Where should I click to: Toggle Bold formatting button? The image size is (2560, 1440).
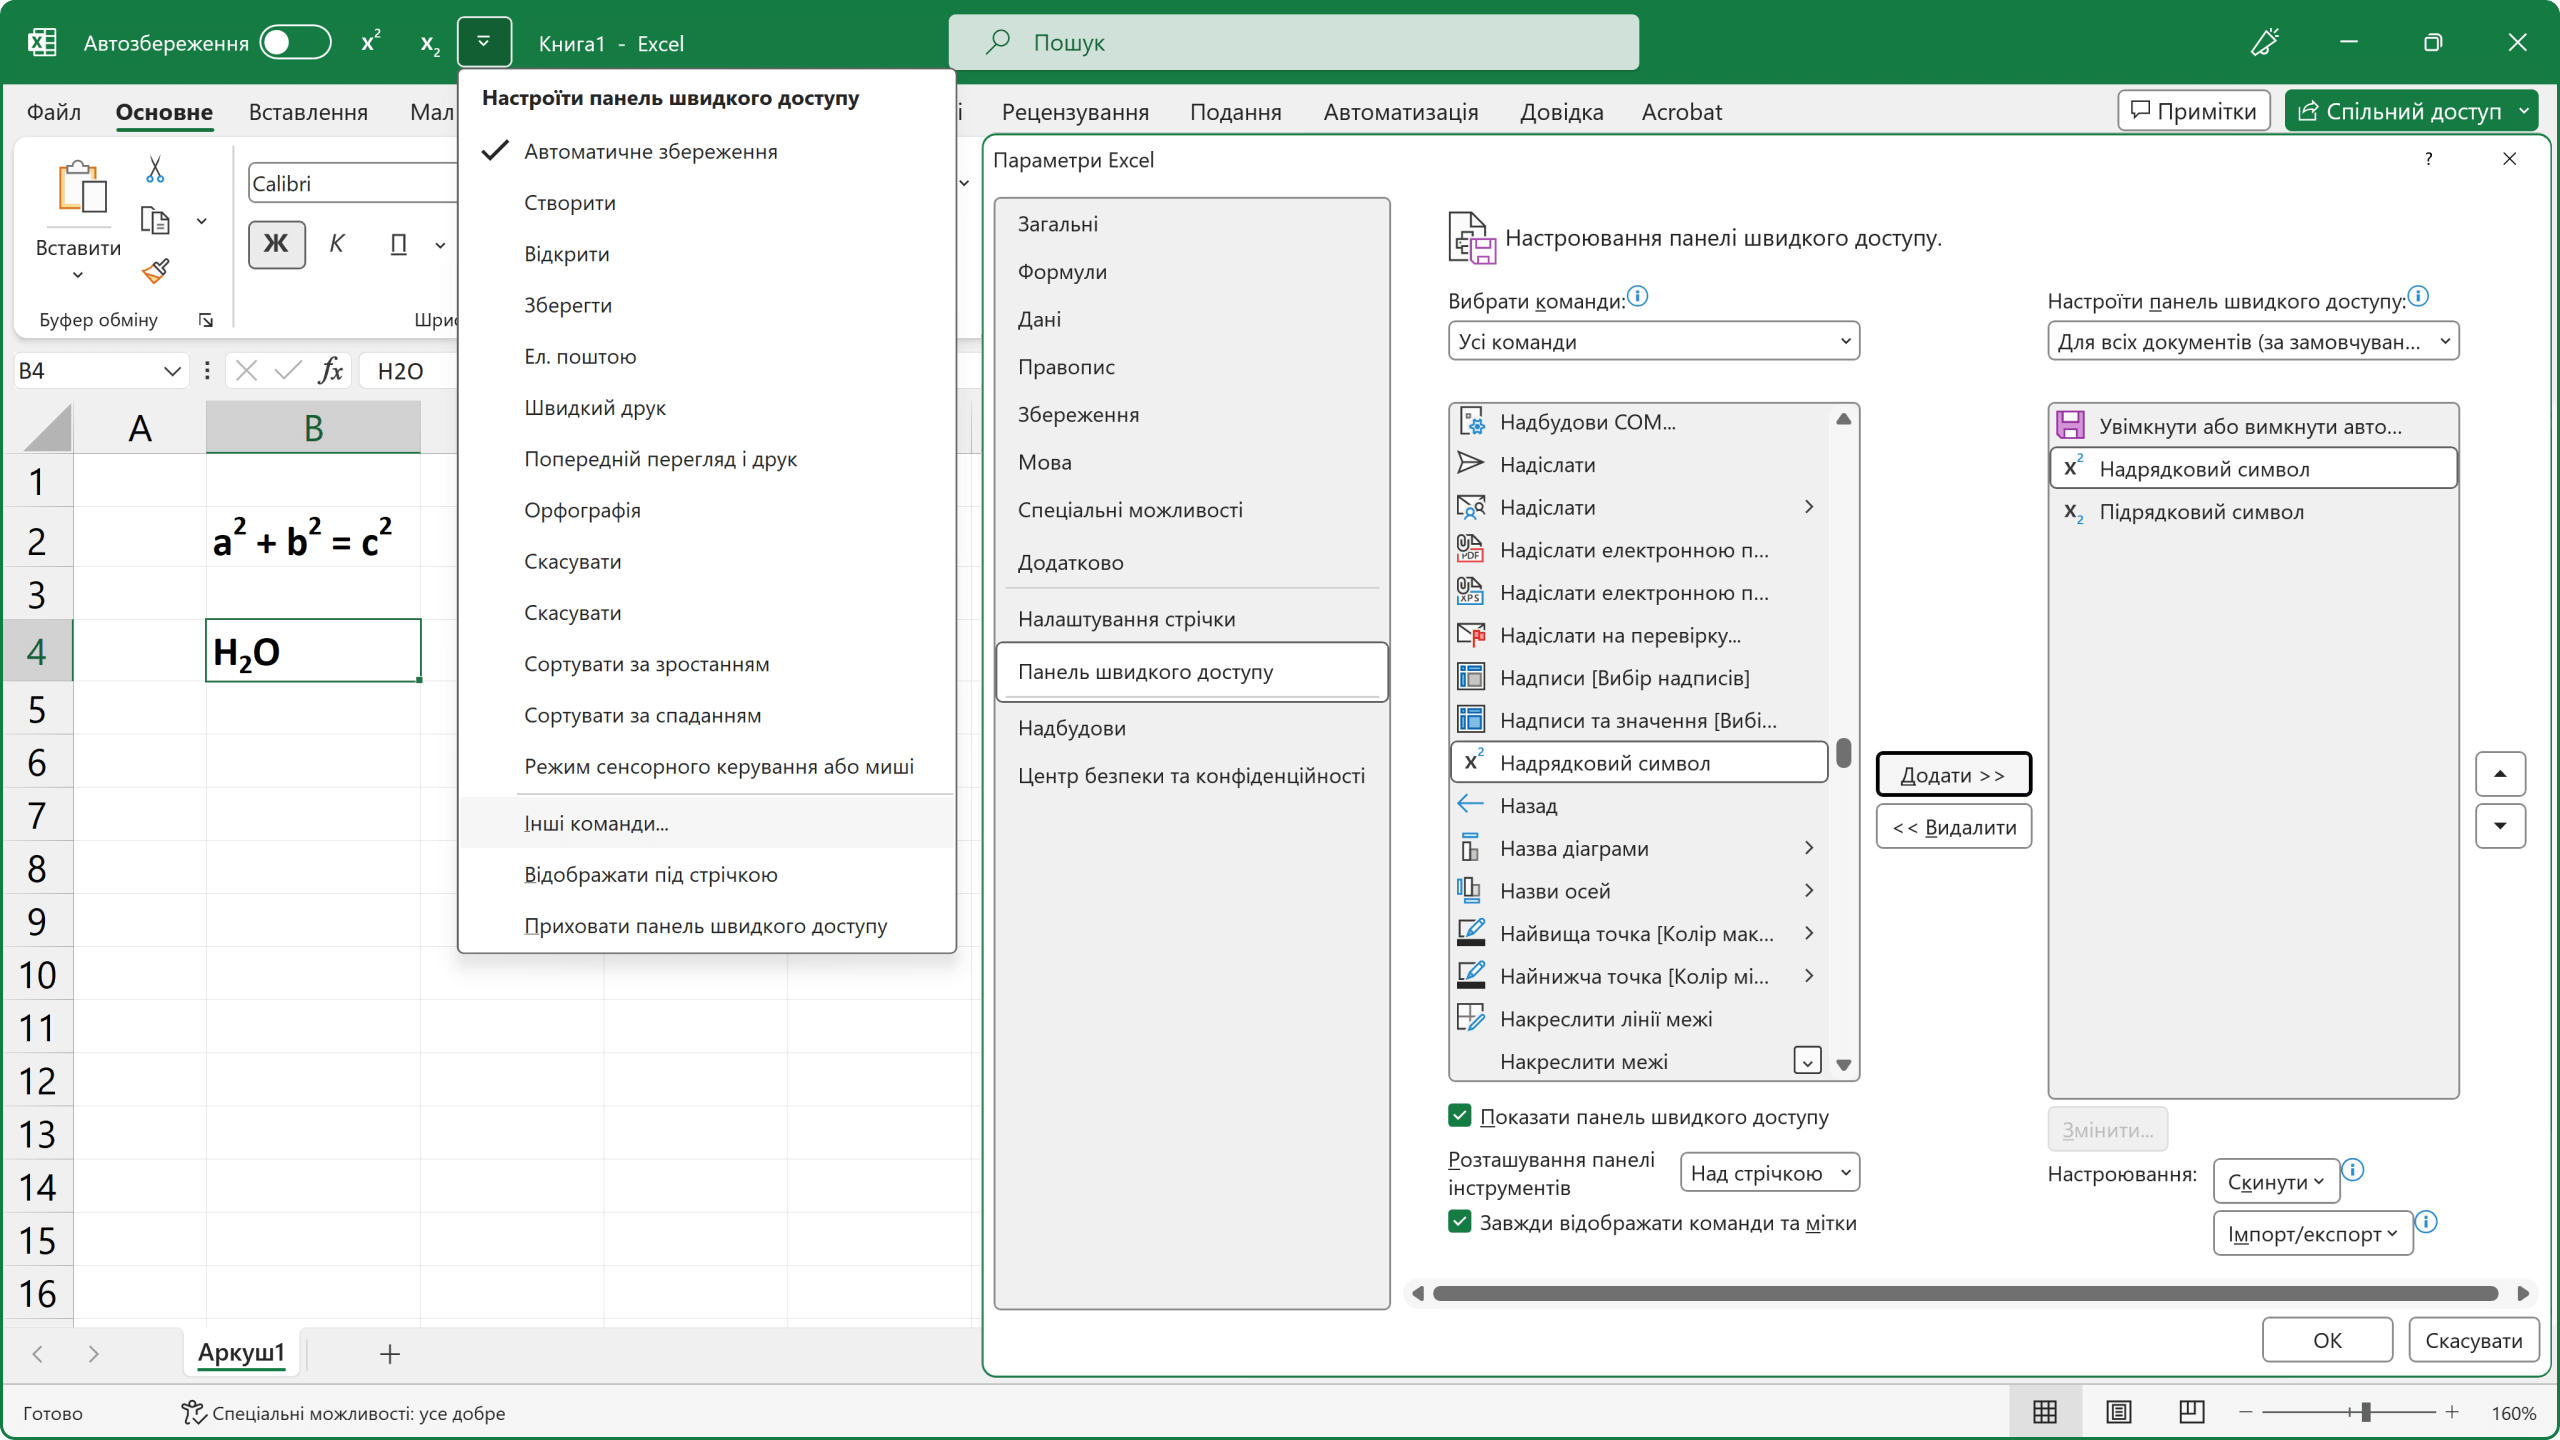(x=276, y=244)
